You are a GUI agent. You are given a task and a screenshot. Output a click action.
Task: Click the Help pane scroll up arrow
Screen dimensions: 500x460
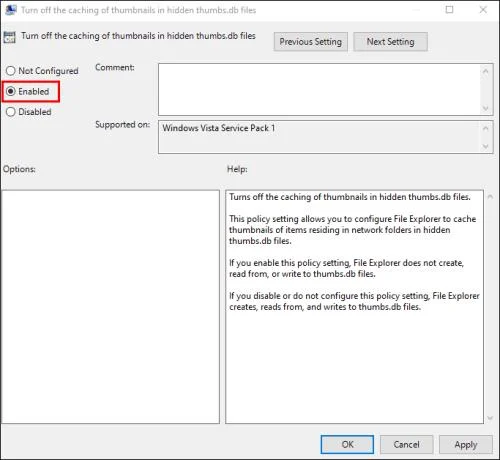coord(490,197)
